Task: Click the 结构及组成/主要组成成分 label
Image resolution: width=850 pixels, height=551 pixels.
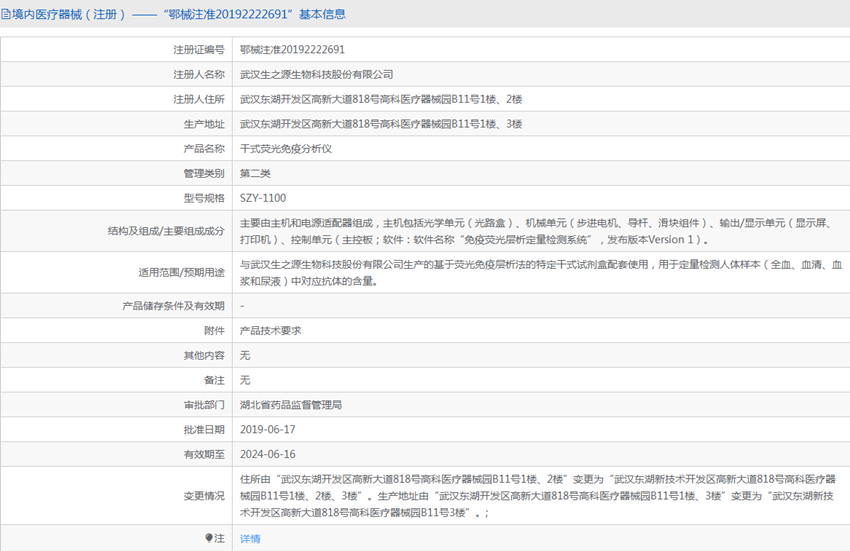Action: click(x=166, y=231)
